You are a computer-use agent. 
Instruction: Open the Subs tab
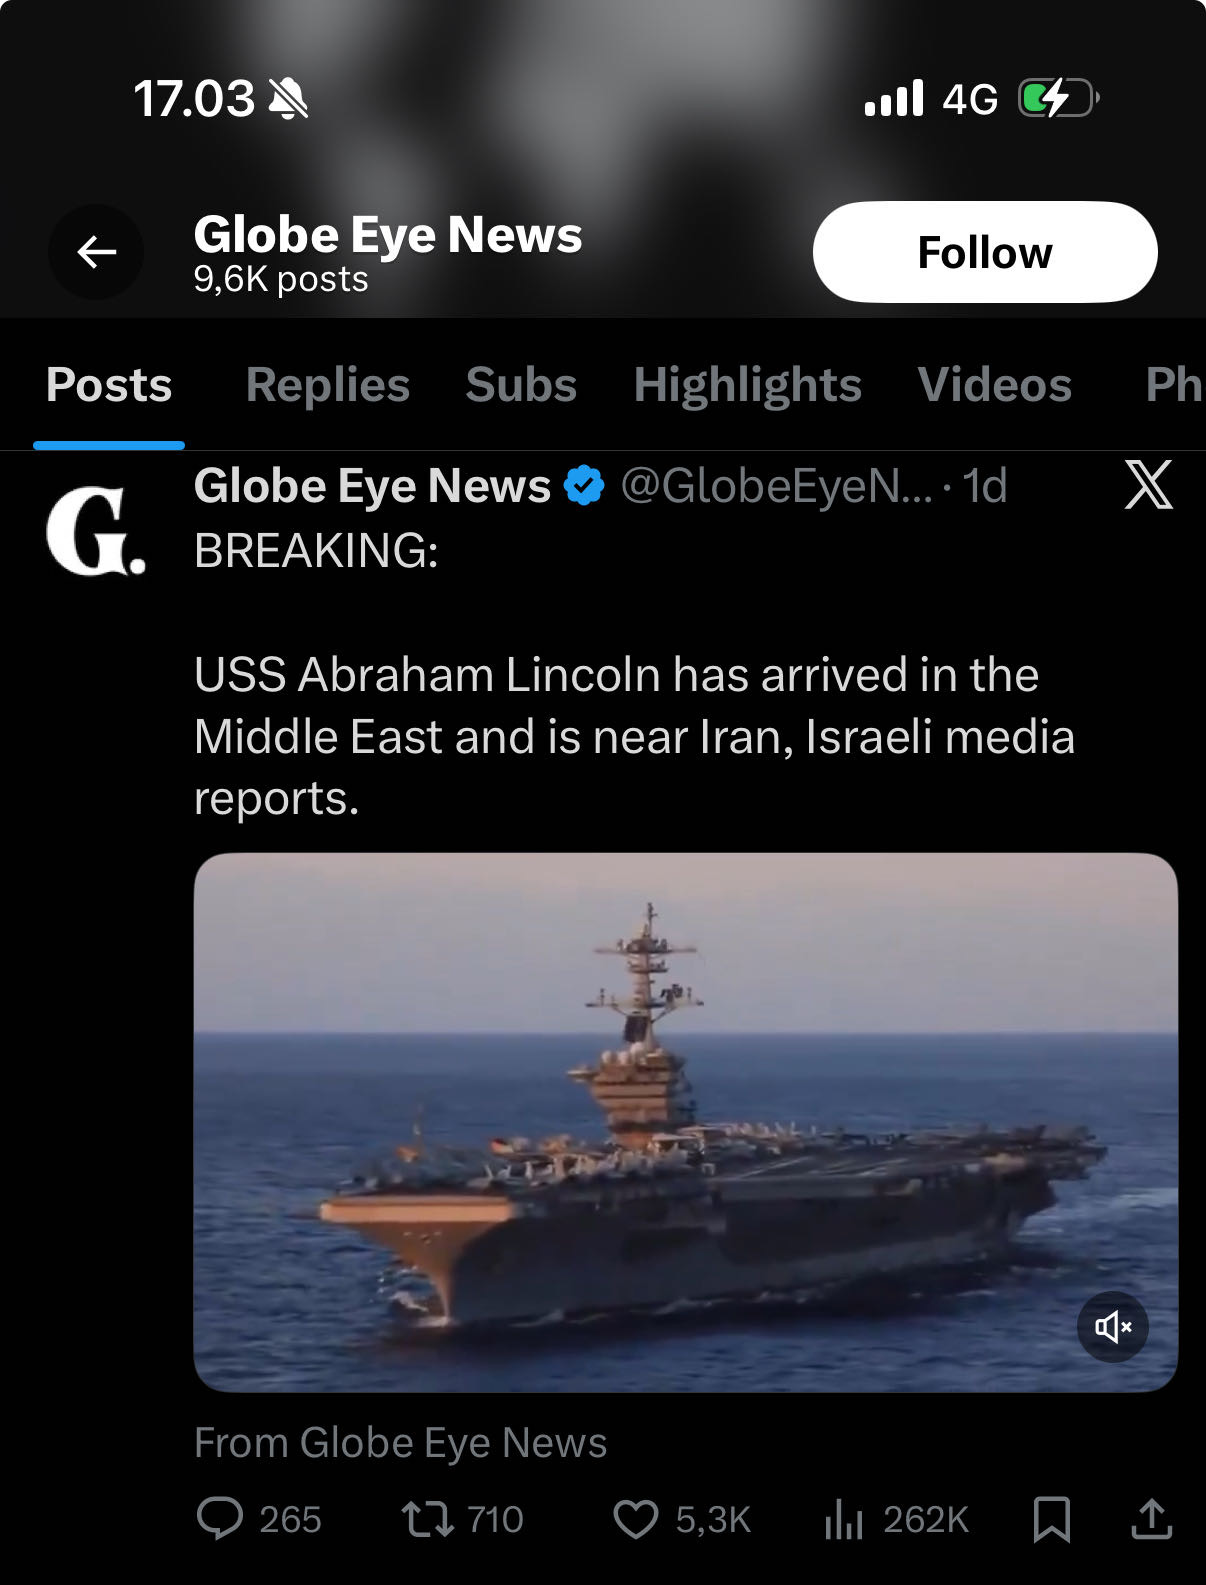(x=521, y=385)
